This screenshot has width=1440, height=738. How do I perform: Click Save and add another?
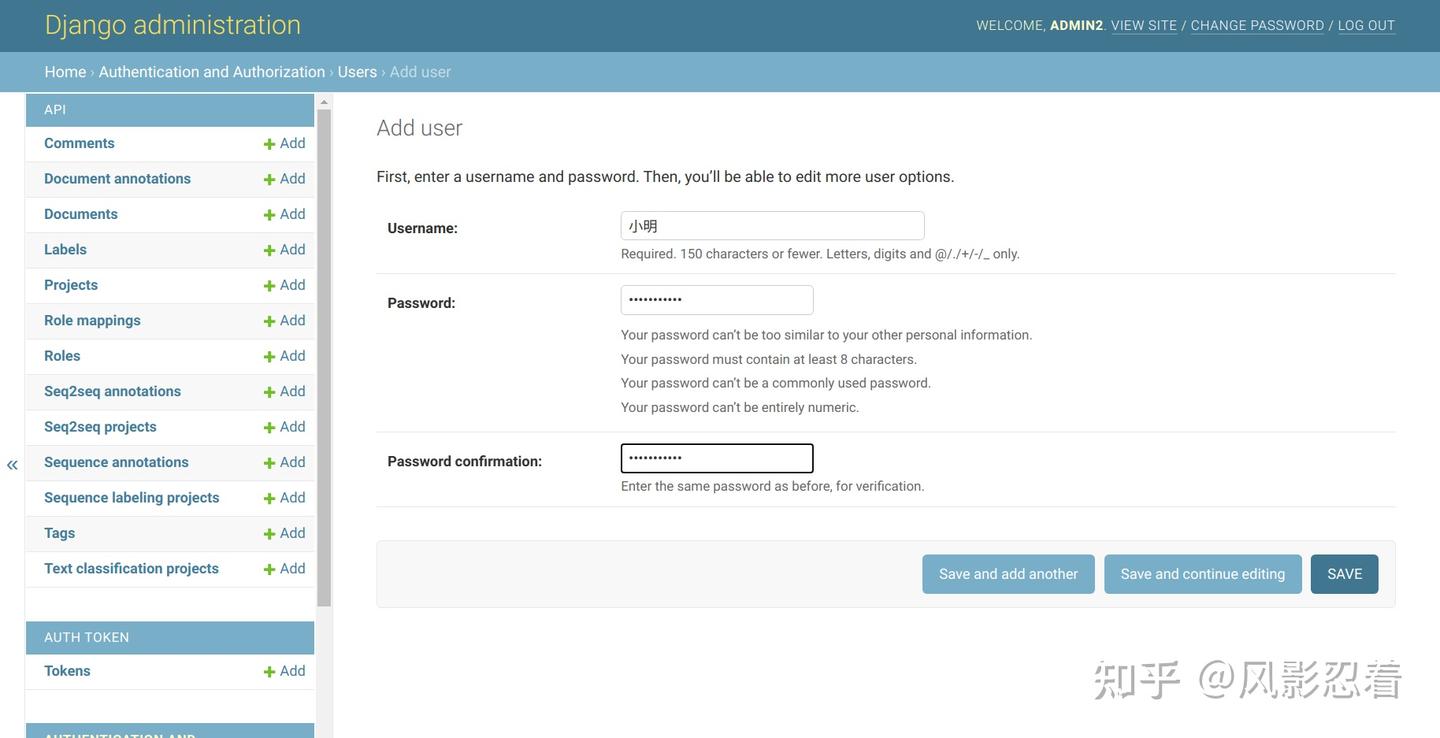(1008, 574)
